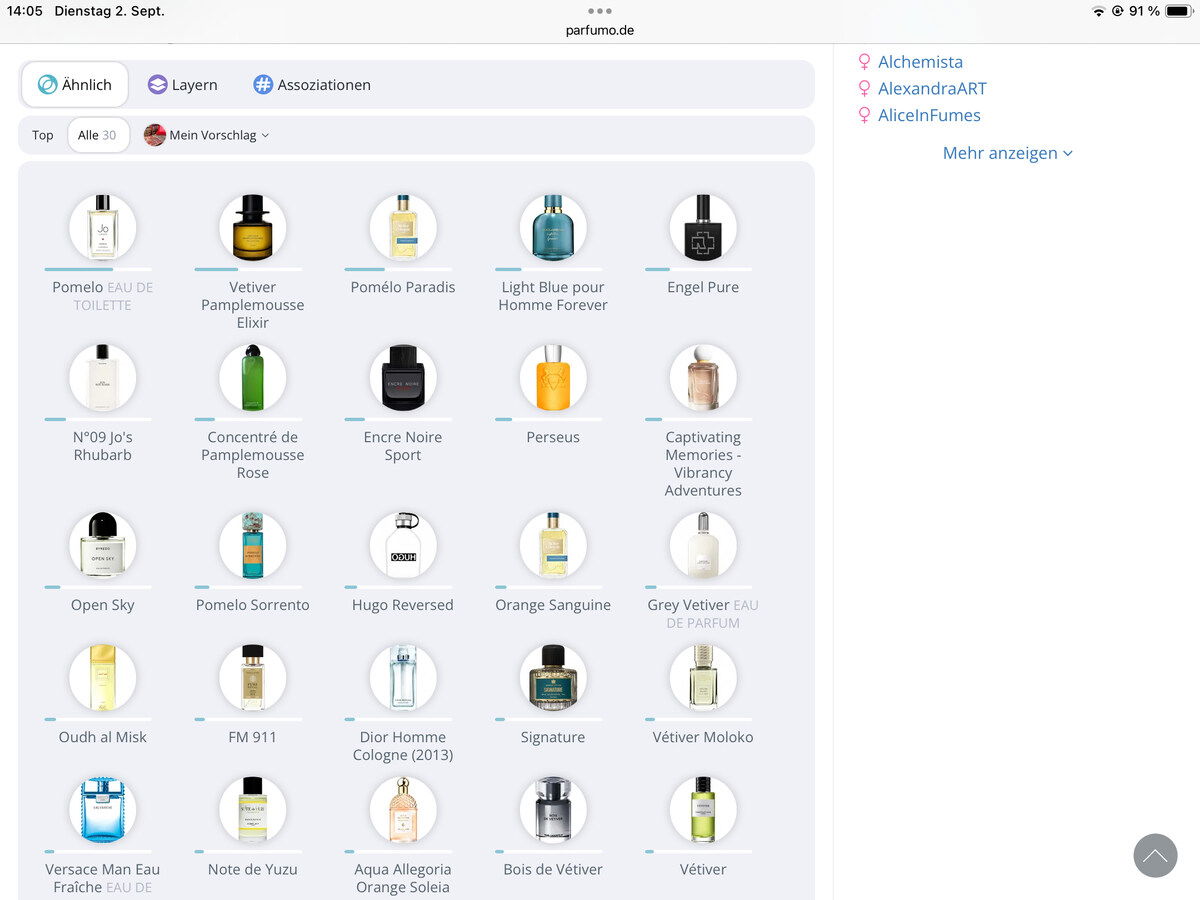This screenshot has width=1200, height=900.
Task: Switch to the Assoziationen tab
Action: pos(312,85)
